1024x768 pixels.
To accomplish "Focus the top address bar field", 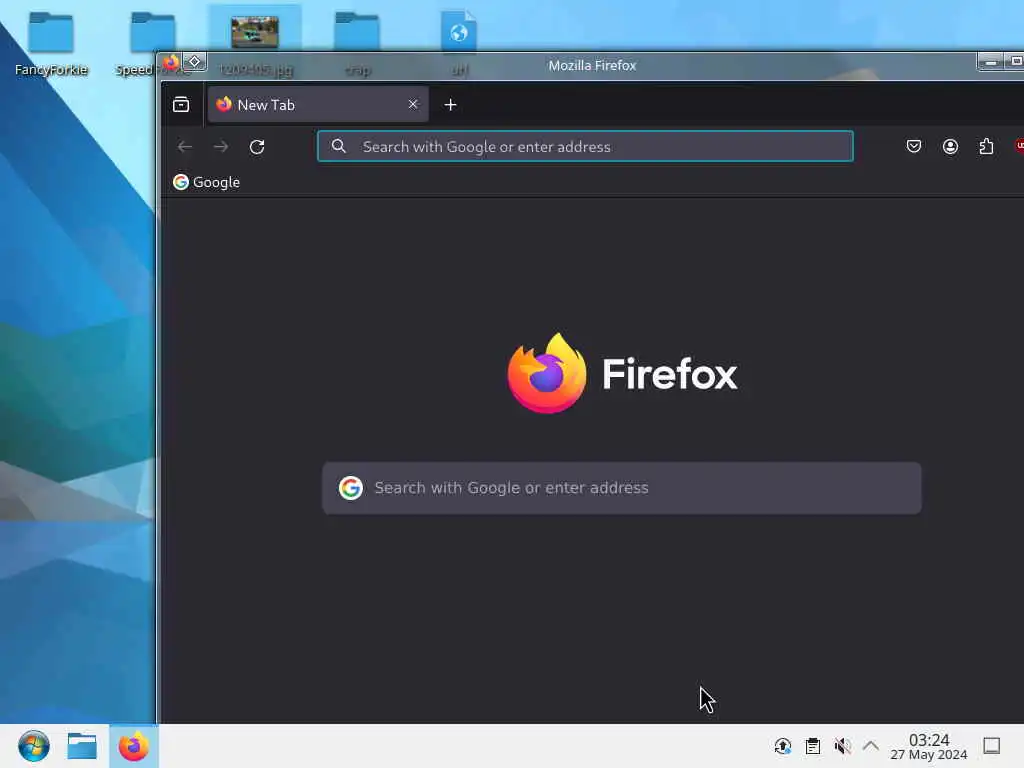I will (585, 146).
